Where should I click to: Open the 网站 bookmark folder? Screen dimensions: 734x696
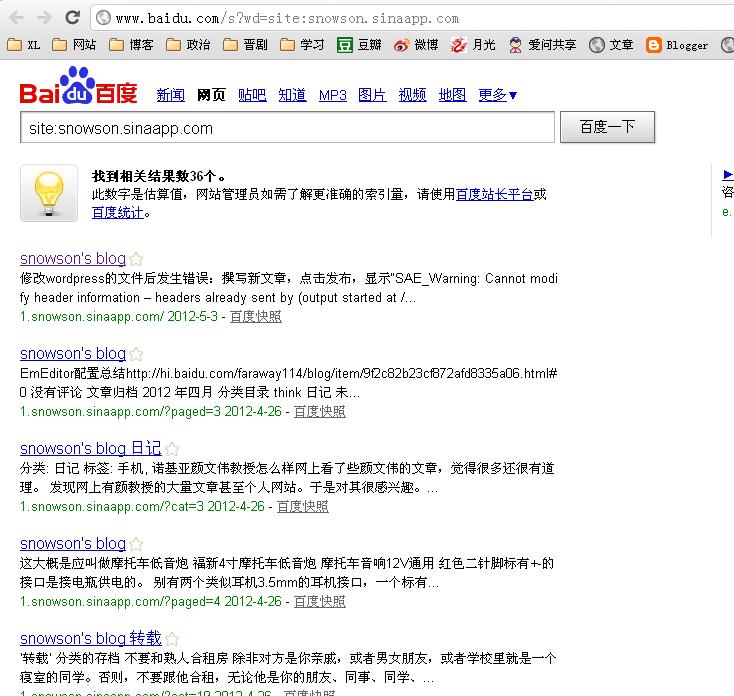(x=74, y=45)
